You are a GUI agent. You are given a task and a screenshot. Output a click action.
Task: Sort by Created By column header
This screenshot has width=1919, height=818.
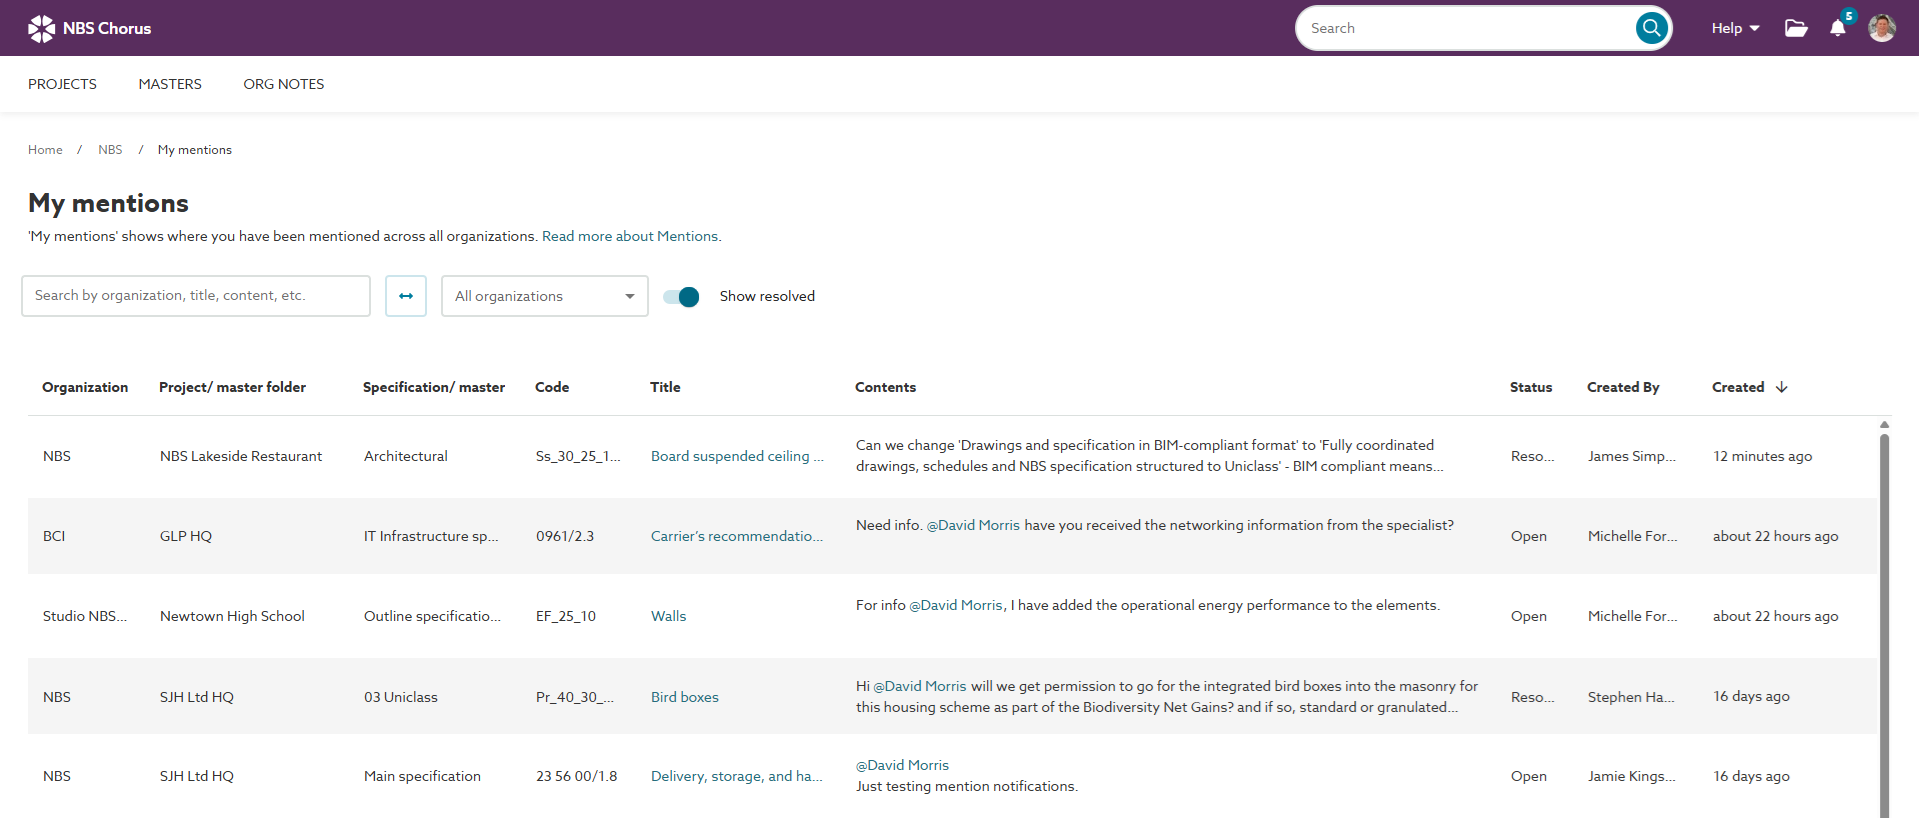(1623, 387)
